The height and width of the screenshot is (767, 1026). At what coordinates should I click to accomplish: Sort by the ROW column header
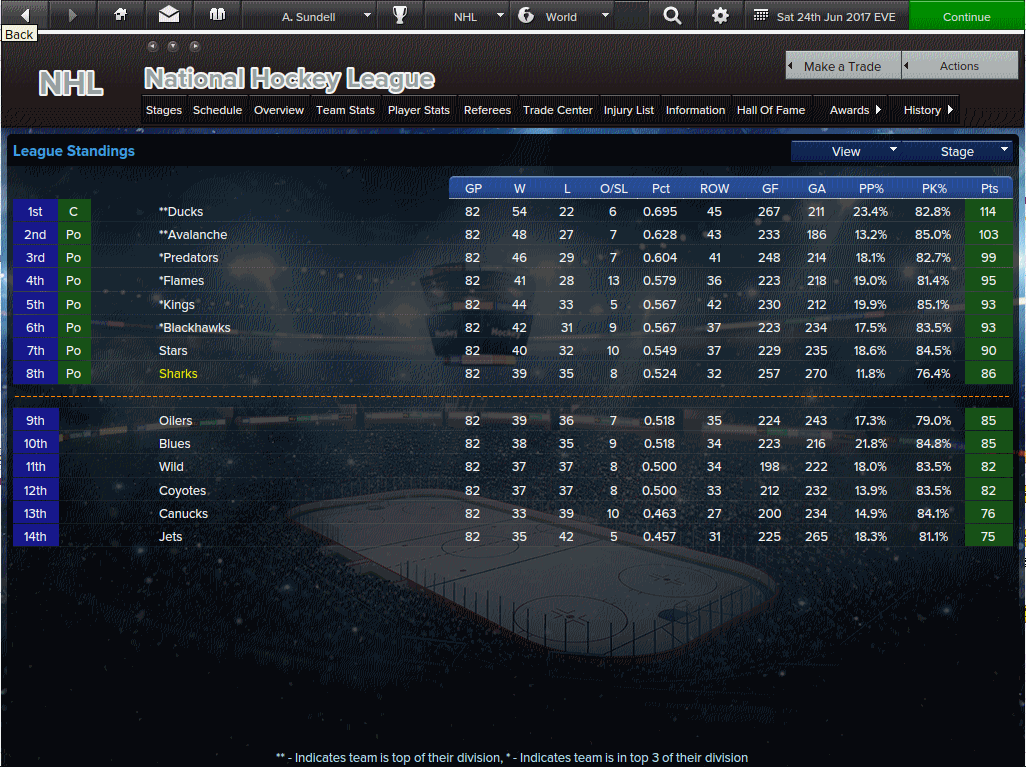pos(715,188)
